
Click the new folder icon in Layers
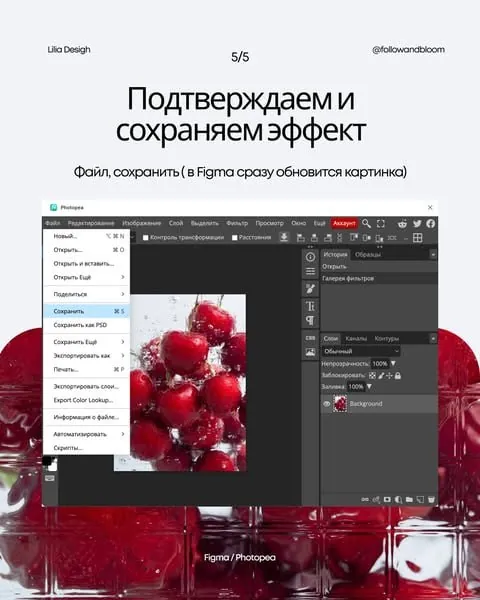click(x=409, y=499)
